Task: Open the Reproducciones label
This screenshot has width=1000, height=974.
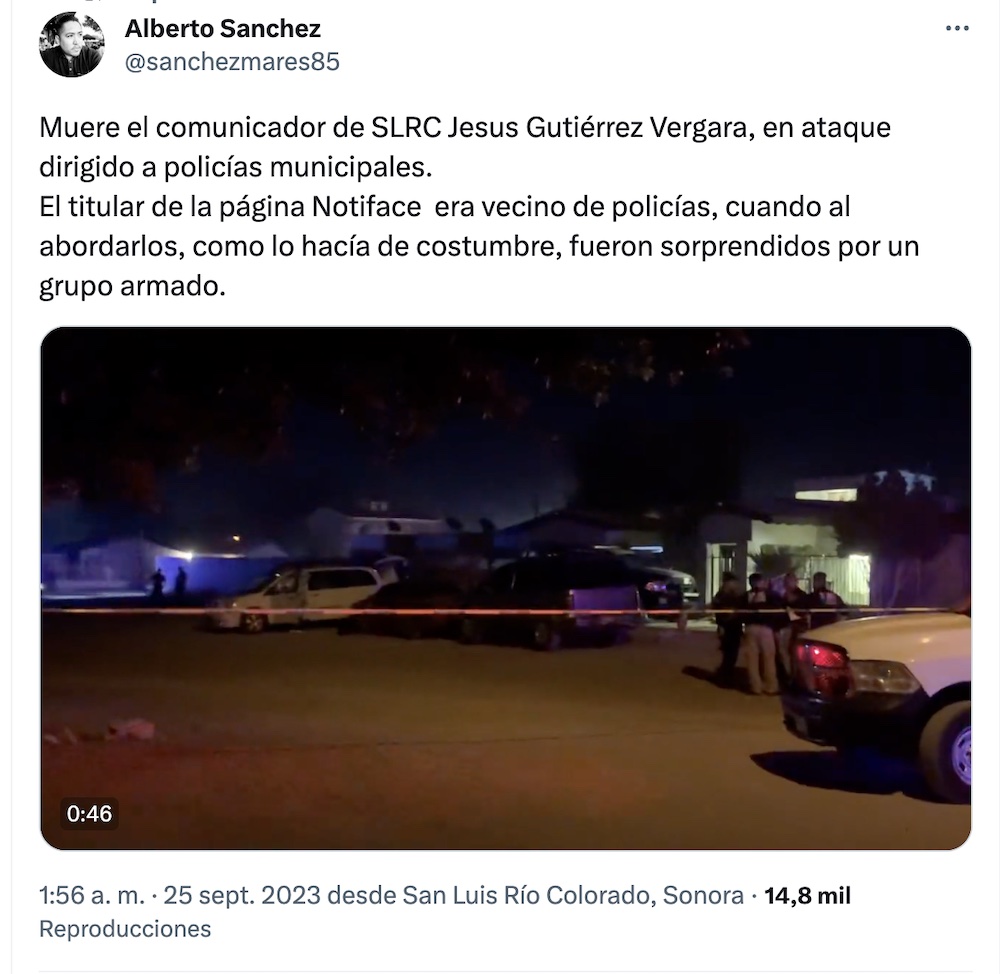Action: pyautogui.click(x=125, y=929)
